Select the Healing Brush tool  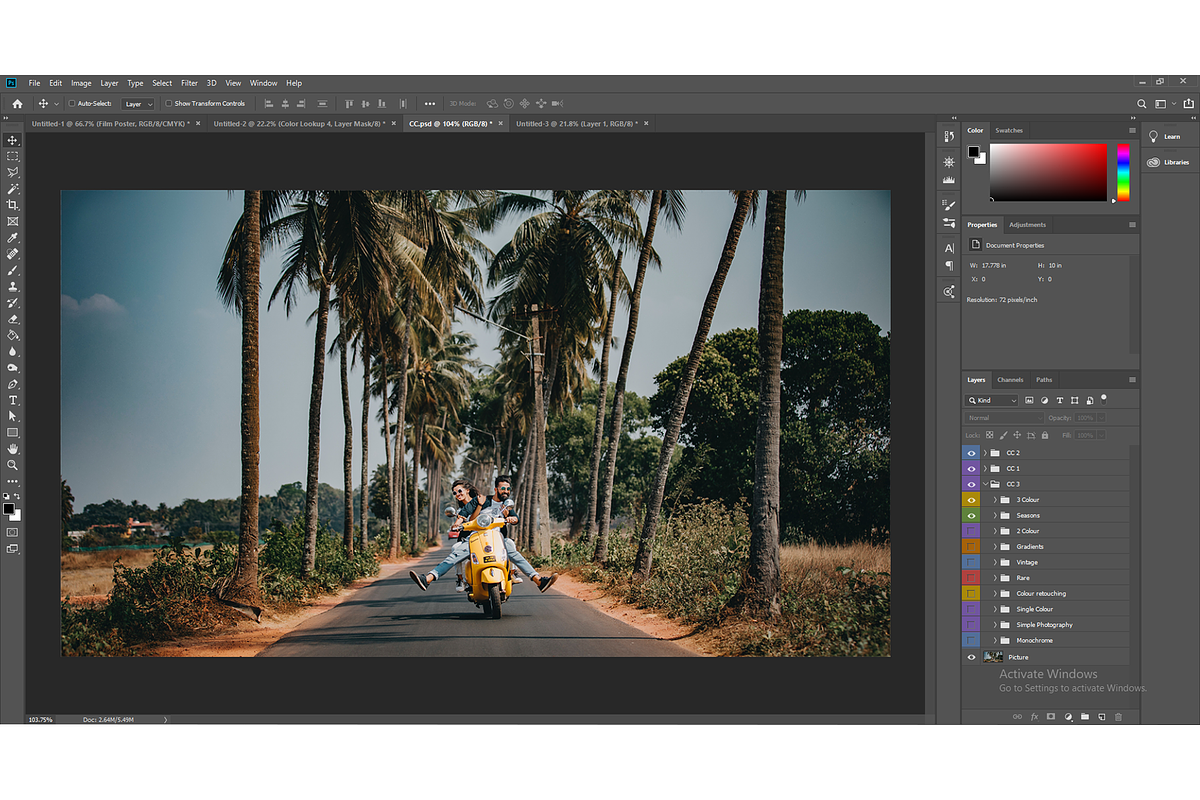click(x=13, y=254)
